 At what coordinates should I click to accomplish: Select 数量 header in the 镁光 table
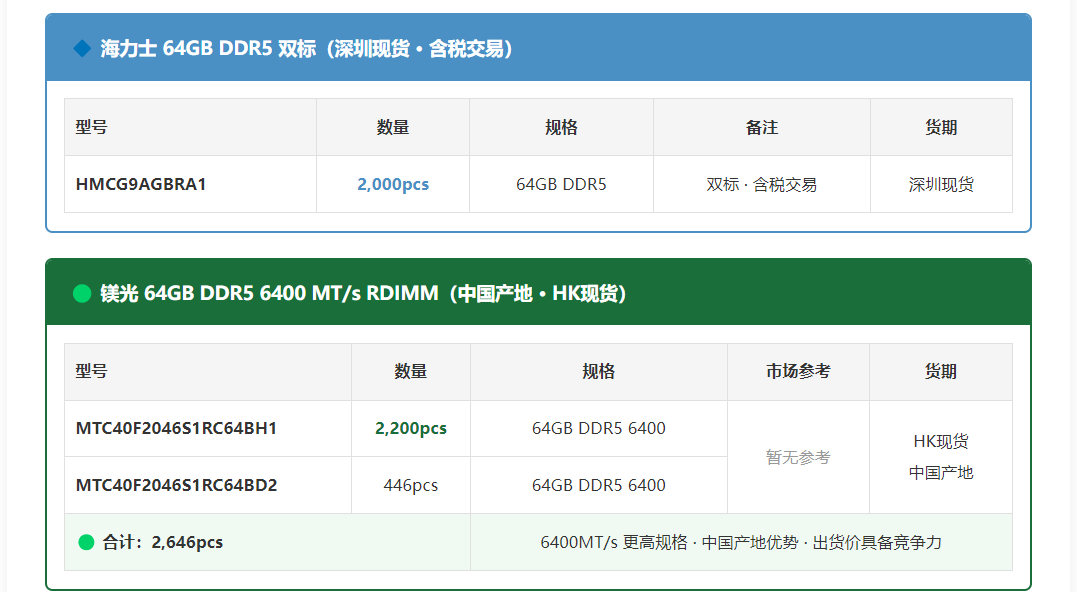(411, 372)
